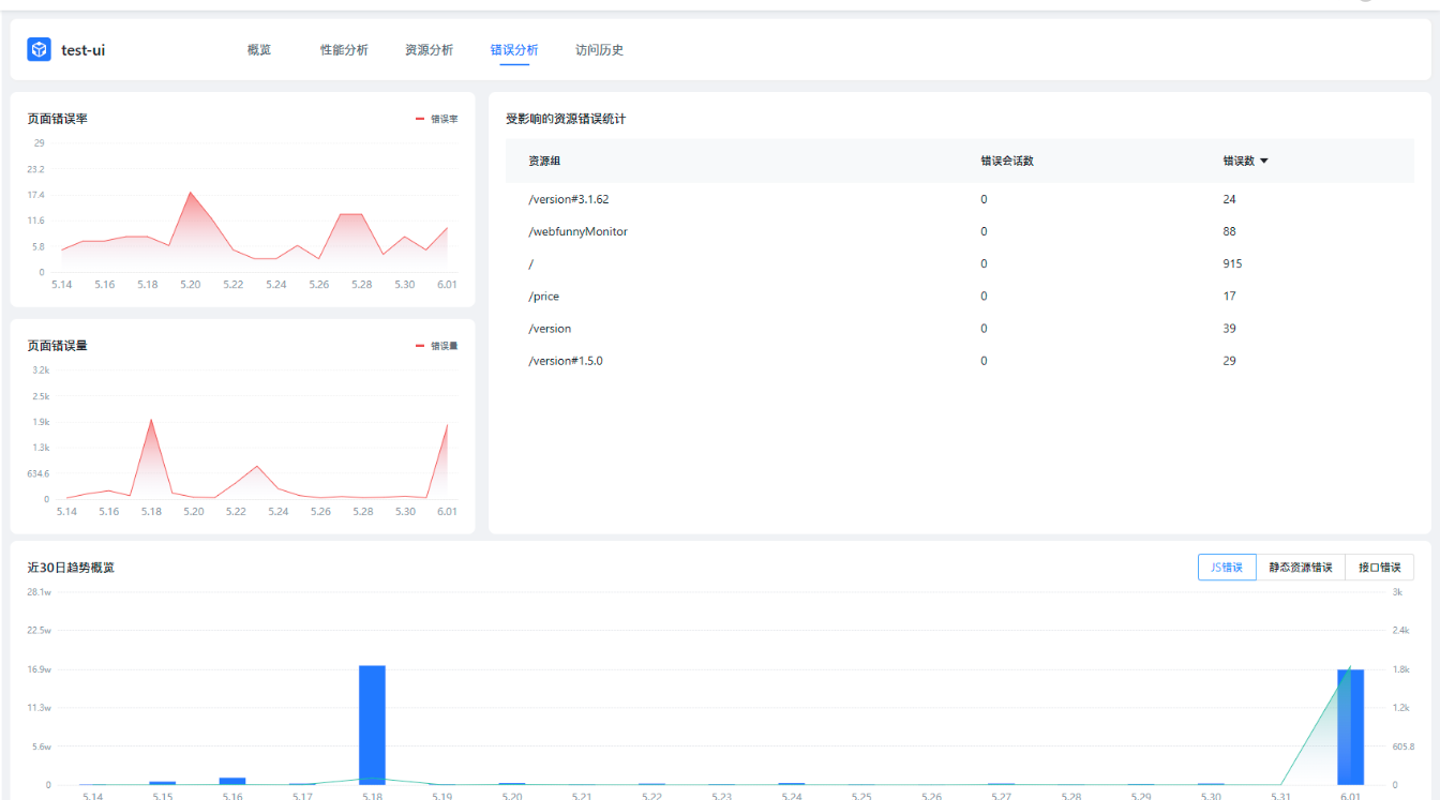Click error count 24
Viewport: 1440px width, 800px height.
click(1229, 199)
